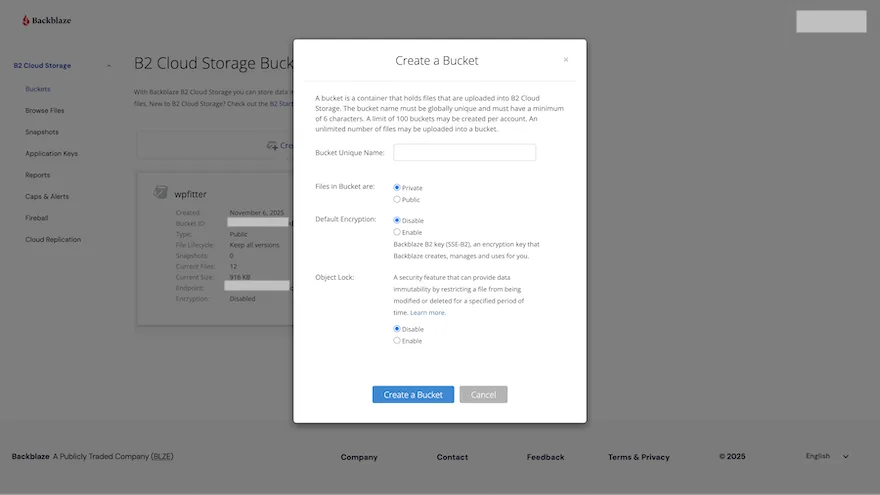The width and height of the screenshot is (880, 495).
Task: Click the 'Keep all versions' lifecycle value
Action: click(254, 245)
